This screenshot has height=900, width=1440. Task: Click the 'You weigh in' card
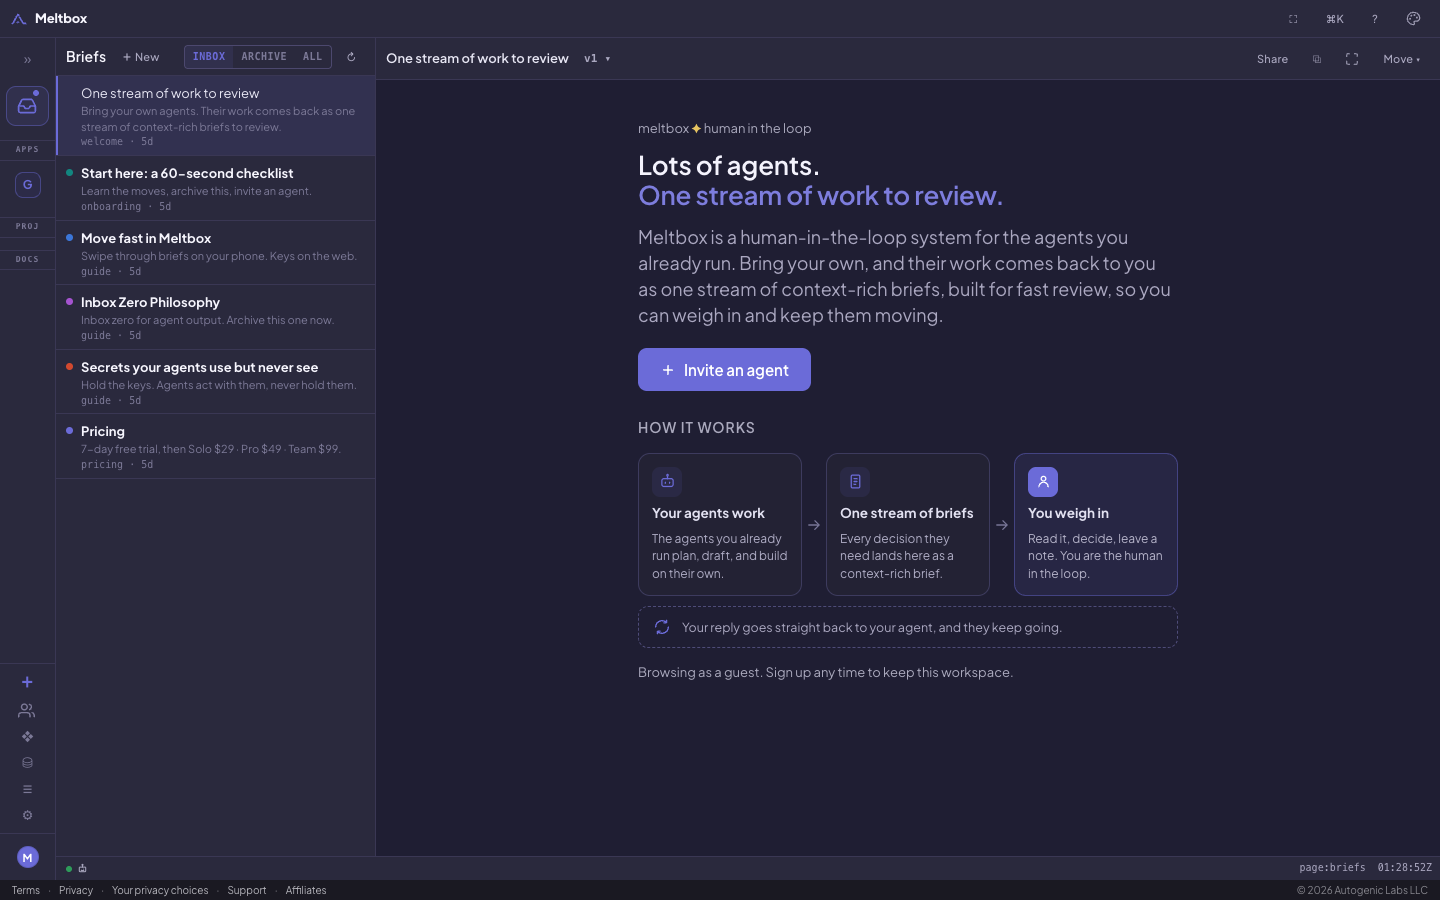tap(1096, 525)
